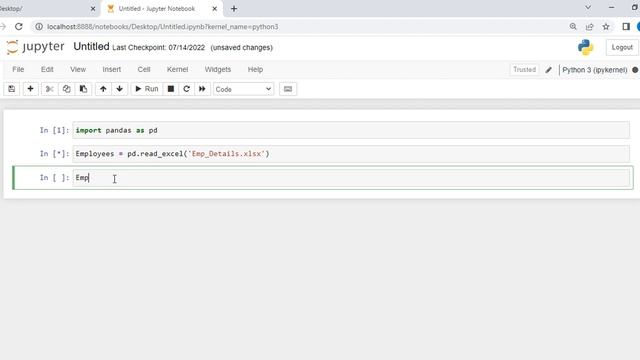Open a new browser tab with plus
This screenshot has width=640, height=360.
click(x=234, y=9)
